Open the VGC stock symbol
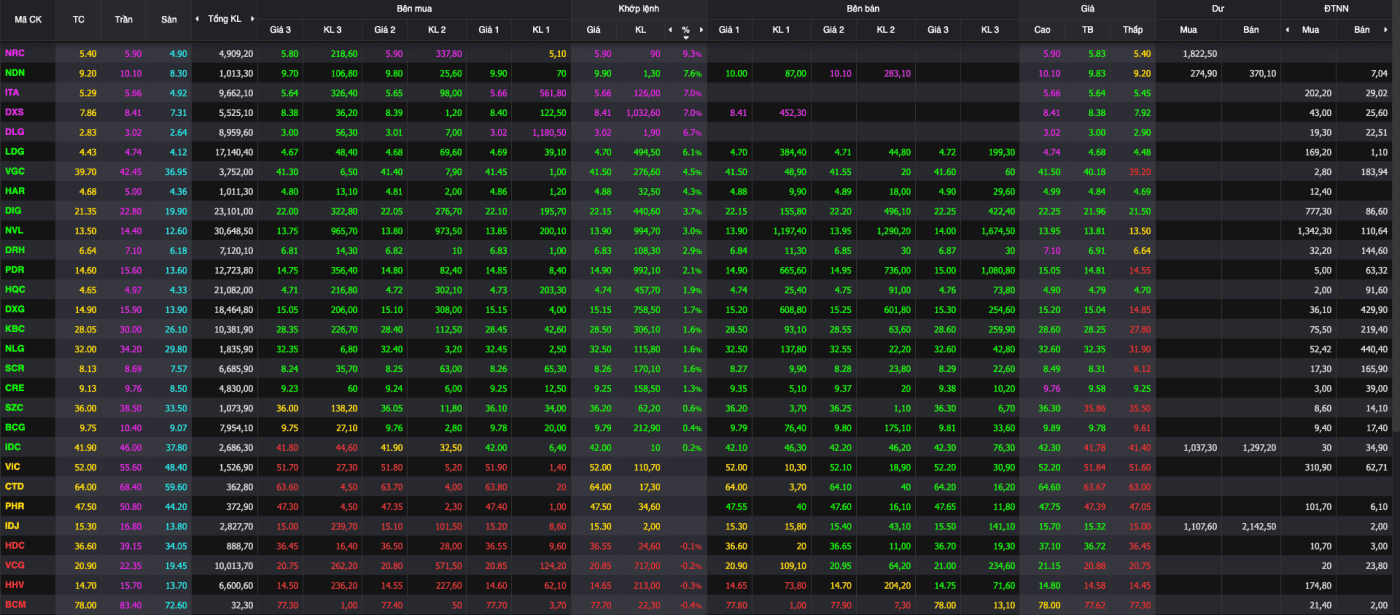This screenshot has width=1400, height=615. [14, 171]
